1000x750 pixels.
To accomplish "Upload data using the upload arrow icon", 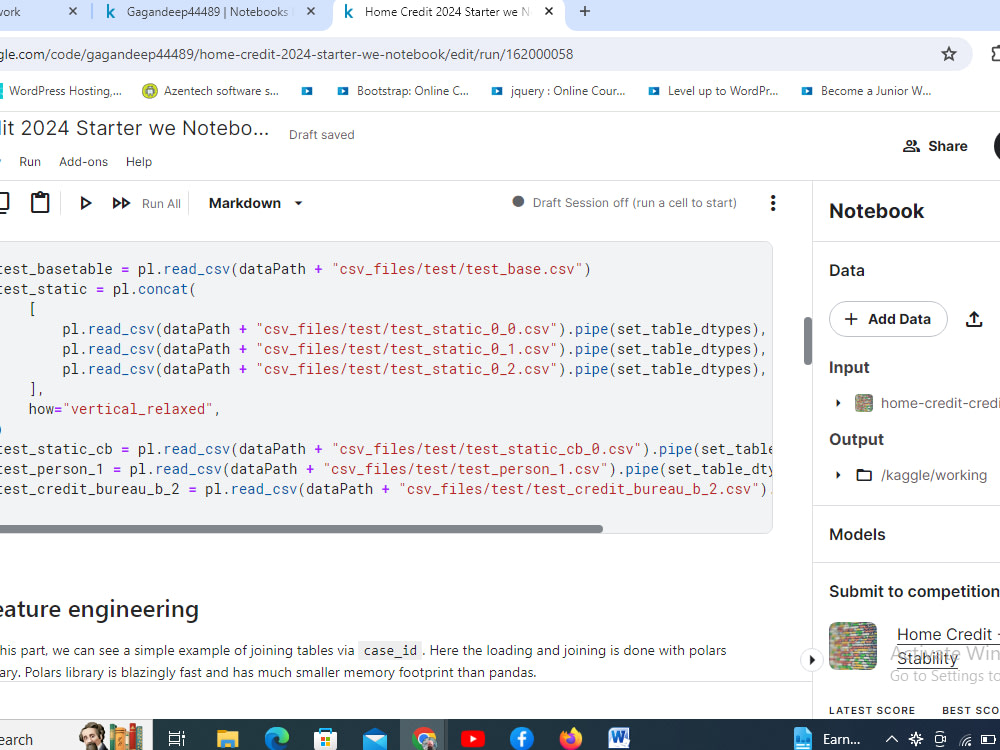I will pyautogui.click(x=973, y=319).
